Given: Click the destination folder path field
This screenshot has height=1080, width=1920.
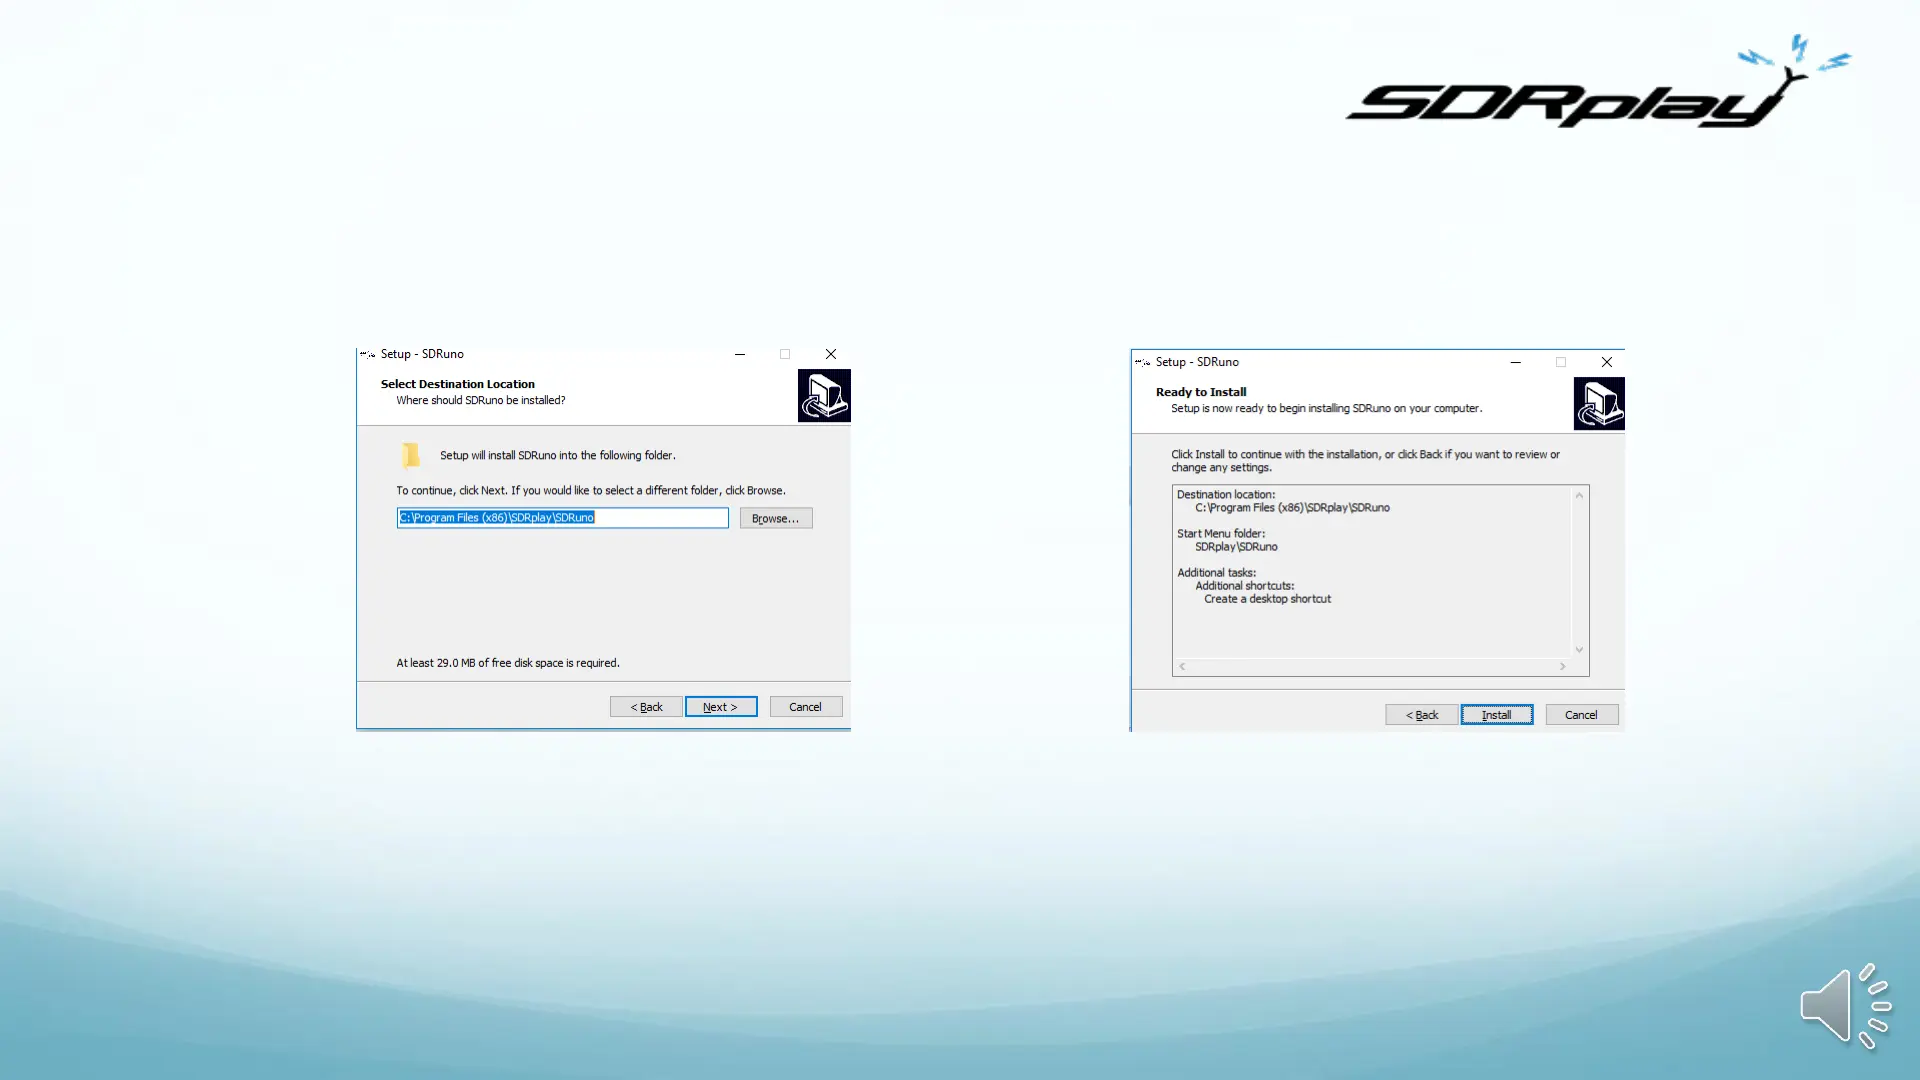Looking at the screenshot, I should 562,518.
